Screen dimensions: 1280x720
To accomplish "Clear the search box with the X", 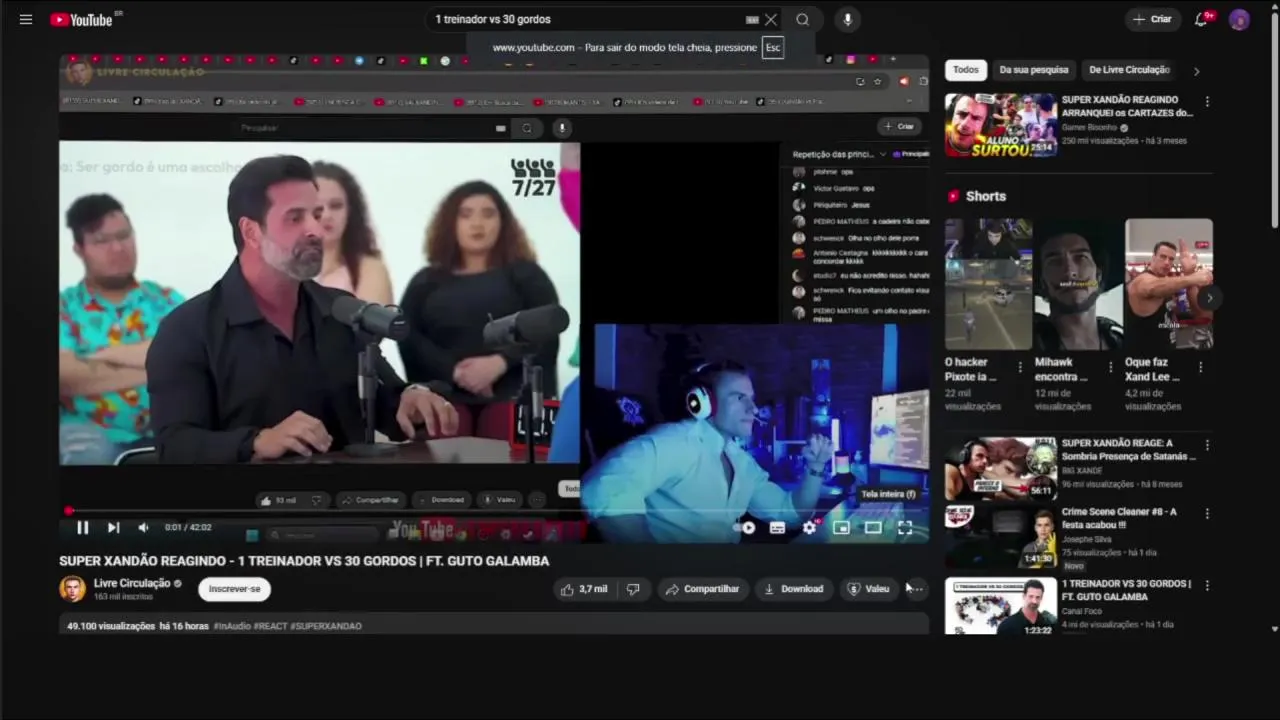I will [771, 19].
